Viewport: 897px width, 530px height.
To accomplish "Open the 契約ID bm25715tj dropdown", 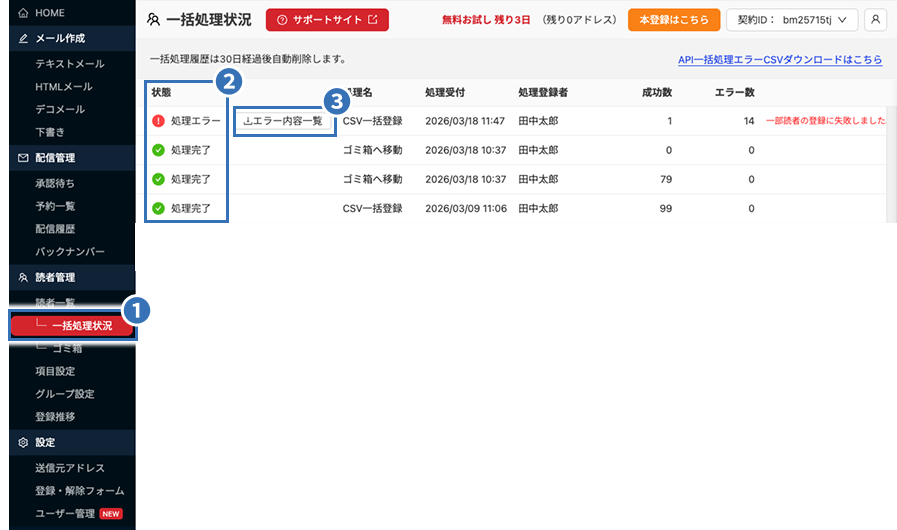I will point(791,19).
